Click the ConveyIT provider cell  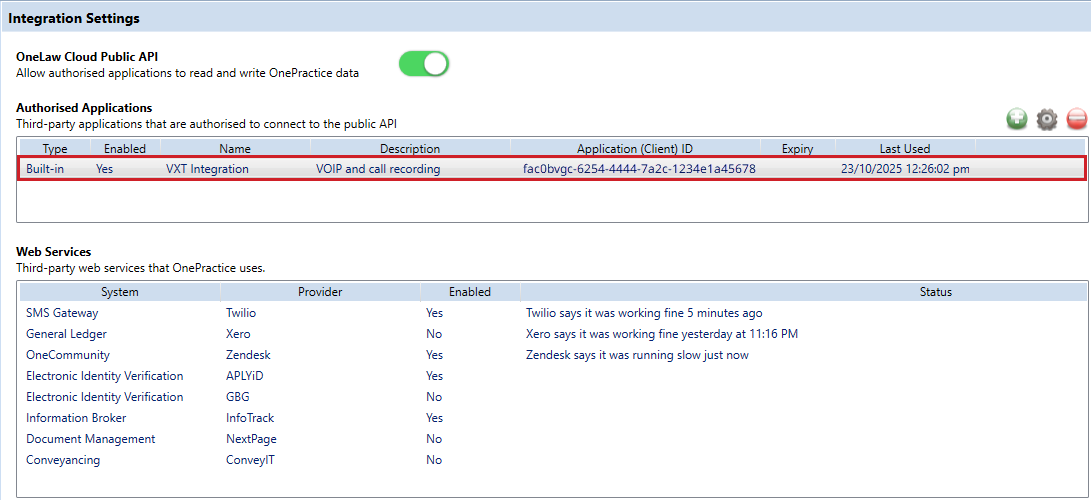click(x=250, y=460)
